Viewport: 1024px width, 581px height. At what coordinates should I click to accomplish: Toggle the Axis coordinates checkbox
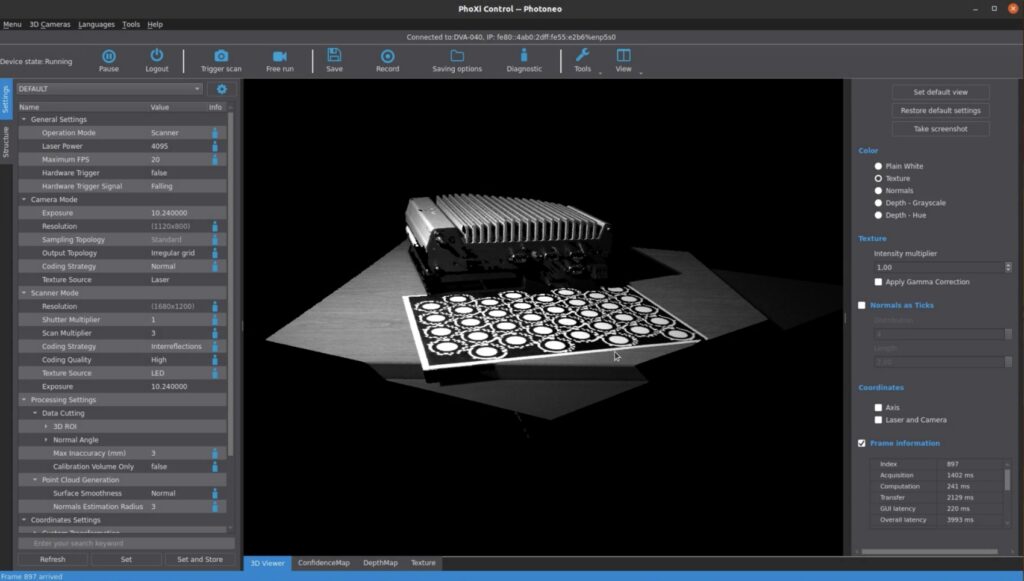tap(879, 408)
